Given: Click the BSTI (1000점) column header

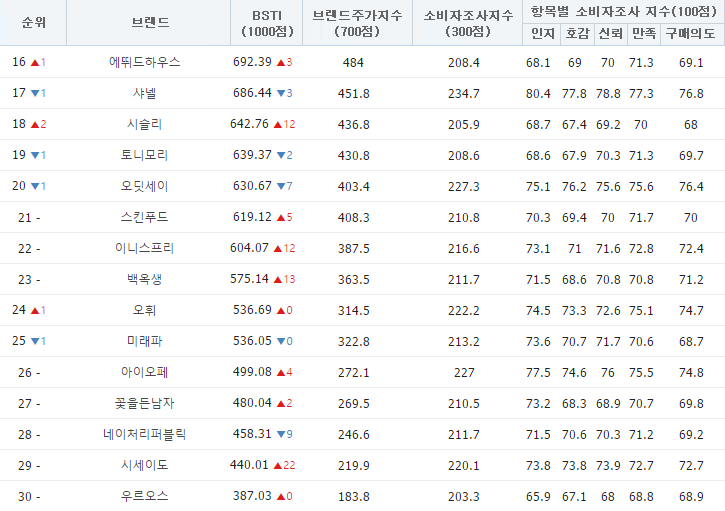Looking at the screenshot, I should pos(267,23).
